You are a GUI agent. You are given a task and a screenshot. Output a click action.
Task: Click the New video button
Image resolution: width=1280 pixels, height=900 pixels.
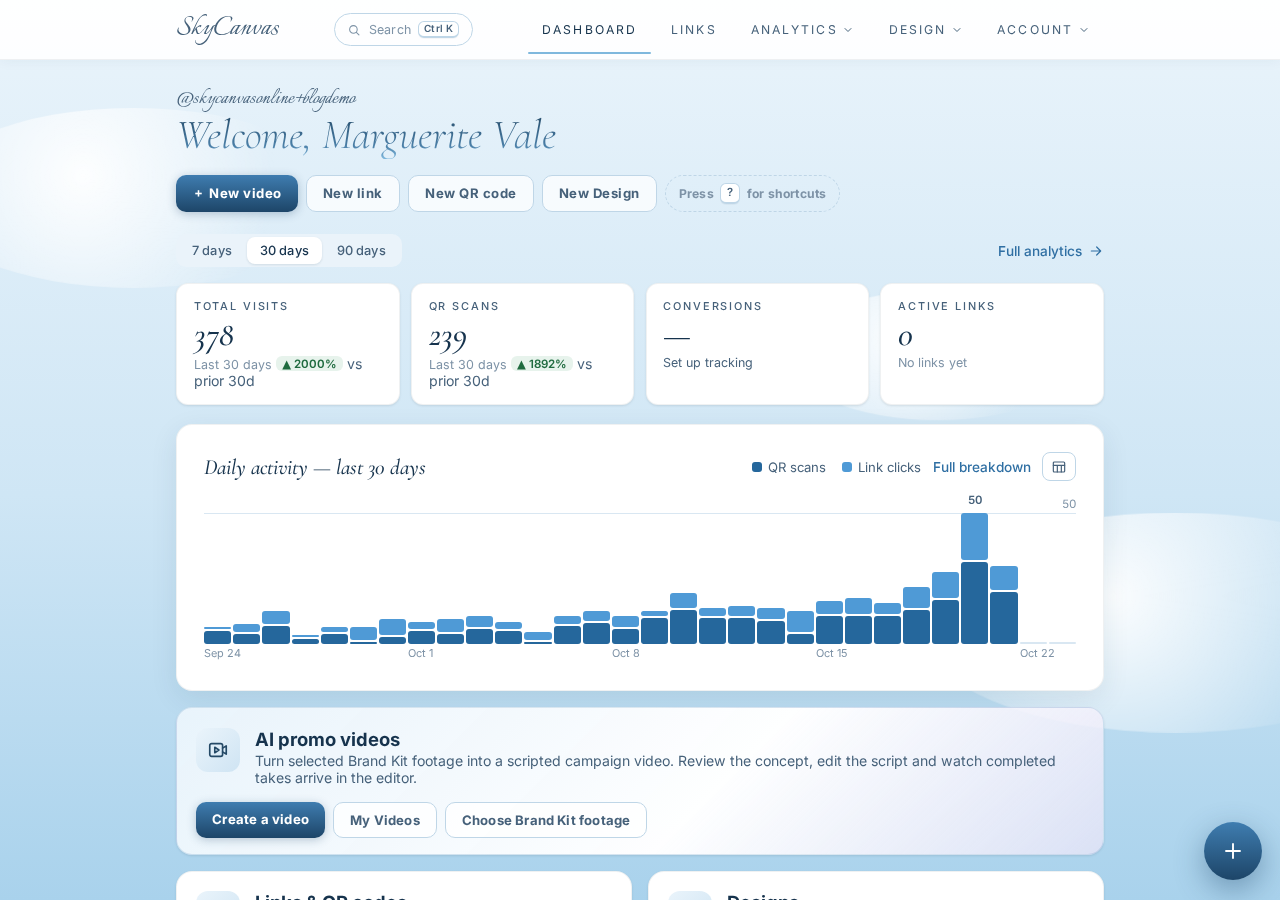tap(237, 194)
